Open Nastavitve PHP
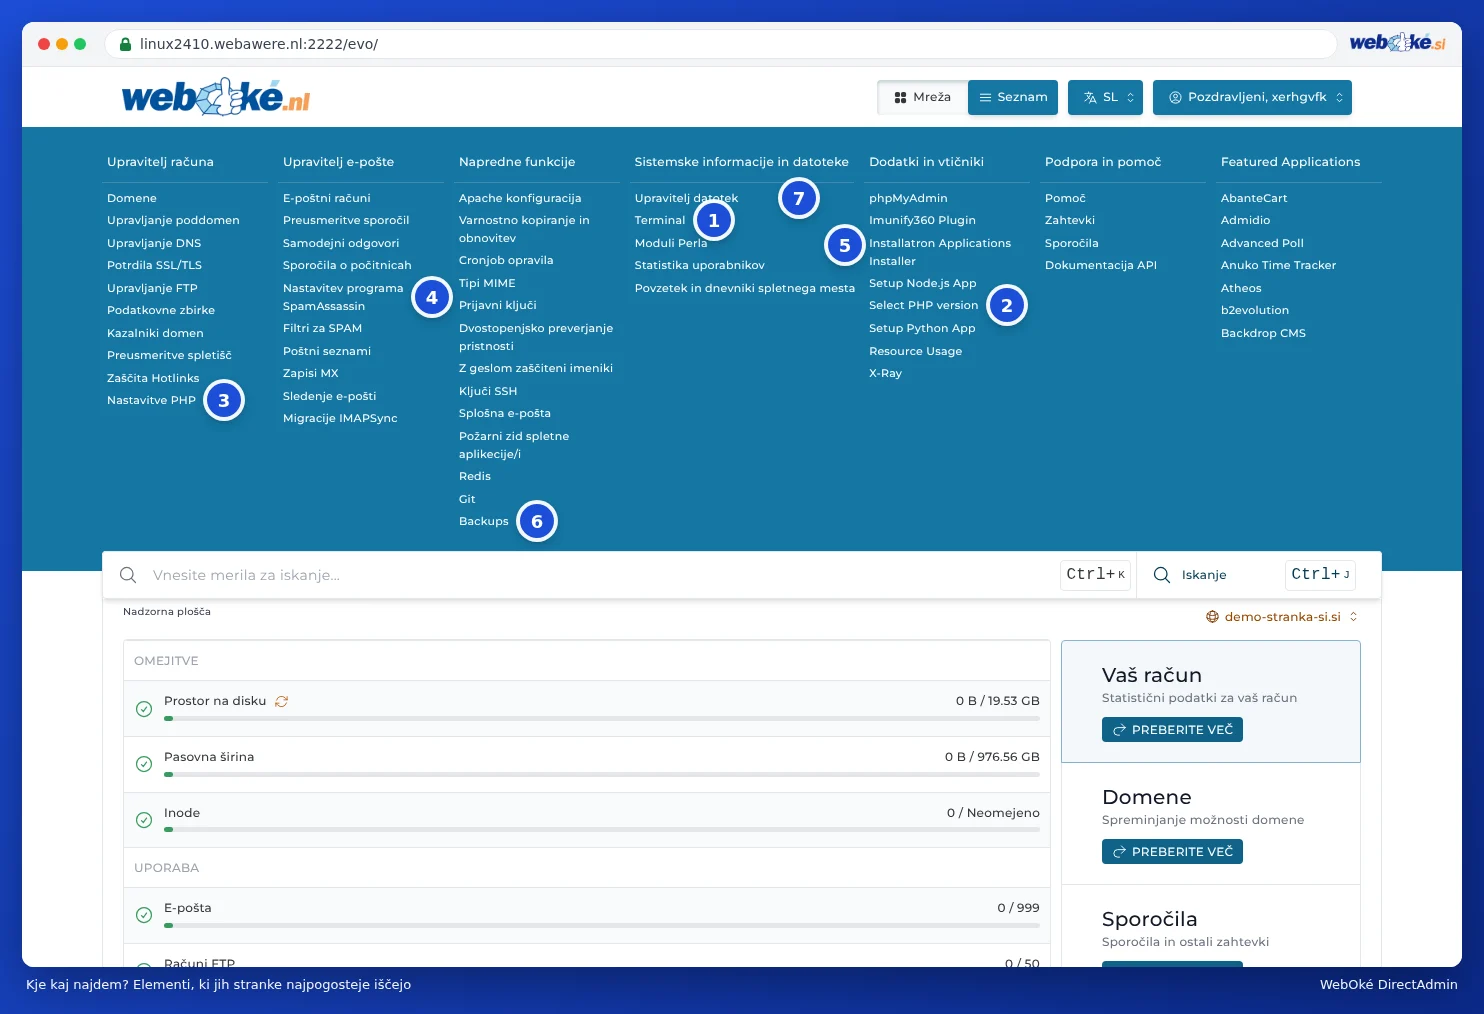The height and width of the screenshot is (1014, 1484). pos(151,400)
